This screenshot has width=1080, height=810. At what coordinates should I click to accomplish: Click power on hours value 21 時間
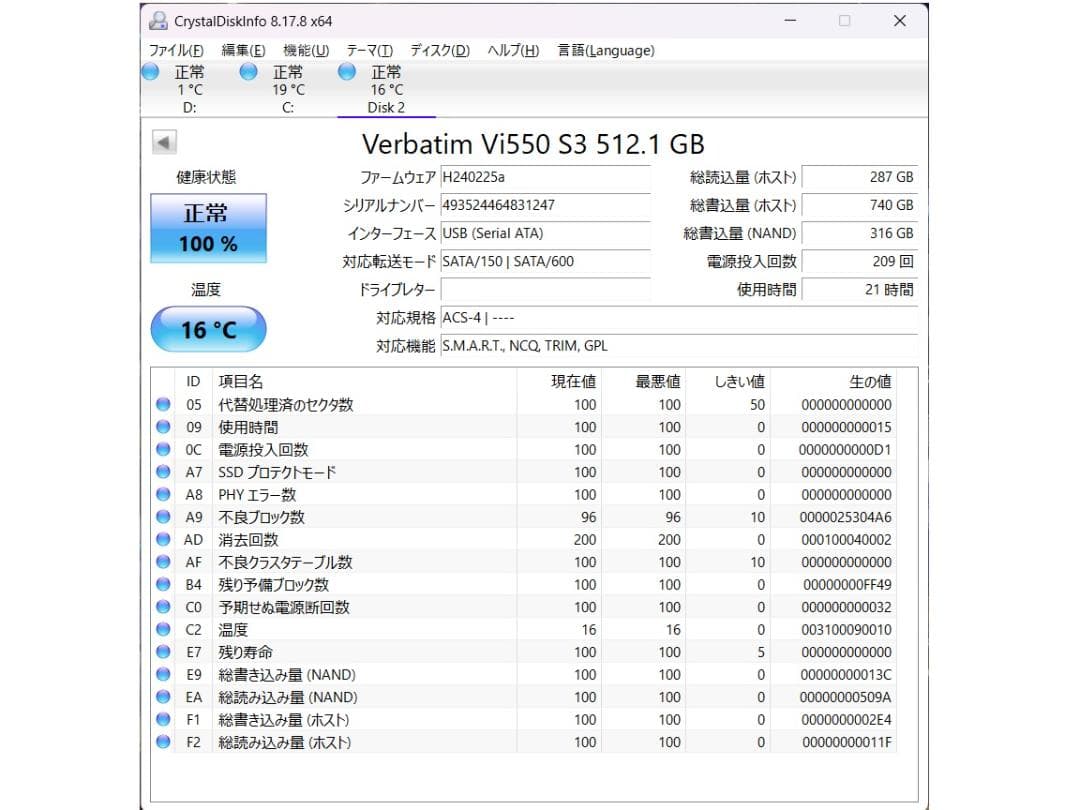(x=860, y=290)
